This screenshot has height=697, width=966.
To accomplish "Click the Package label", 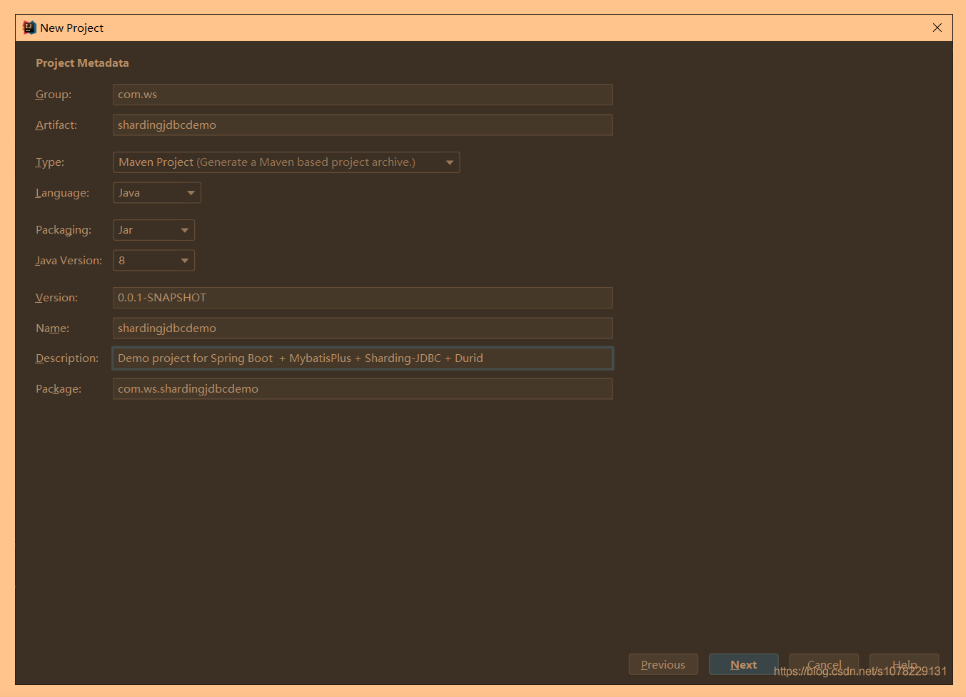I will coord(59,389).
